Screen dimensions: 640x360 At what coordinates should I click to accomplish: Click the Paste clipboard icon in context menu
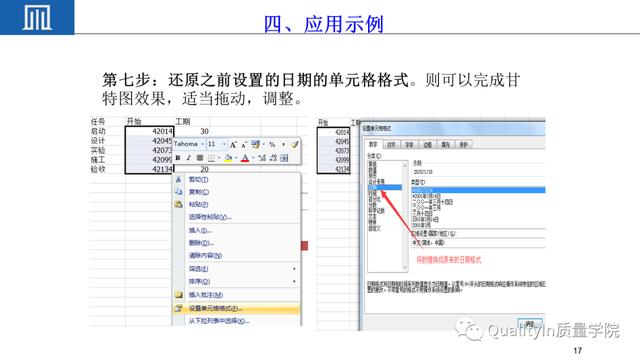click(x=178, y=204)
